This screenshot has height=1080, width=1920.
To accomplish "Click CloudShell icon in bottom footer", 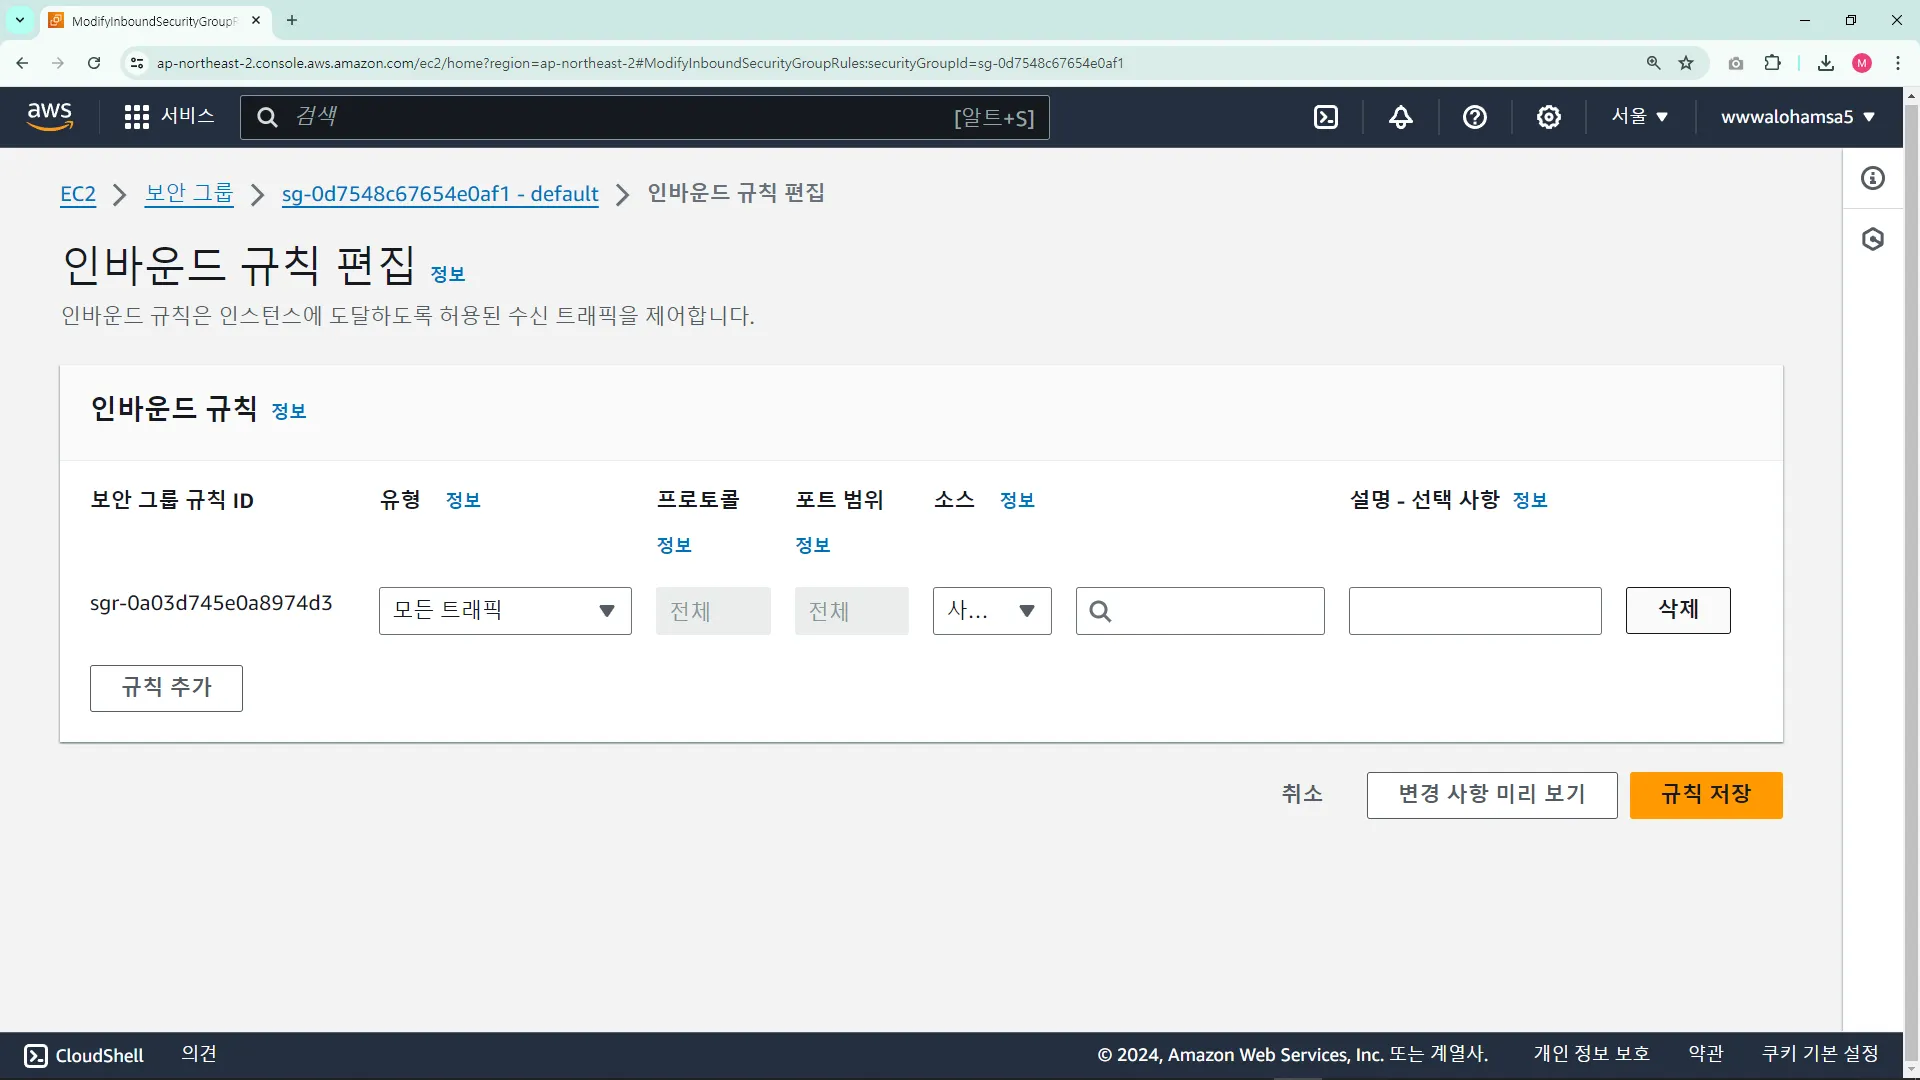I will click(36, 1055).
